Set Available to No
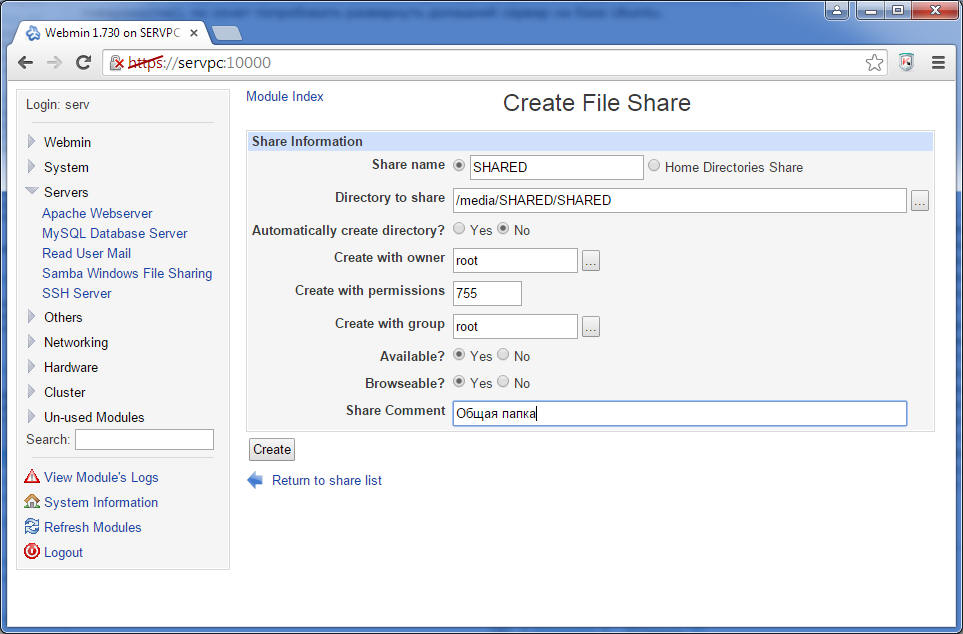This screenshot has height=634, width=963. click(503, 355)
